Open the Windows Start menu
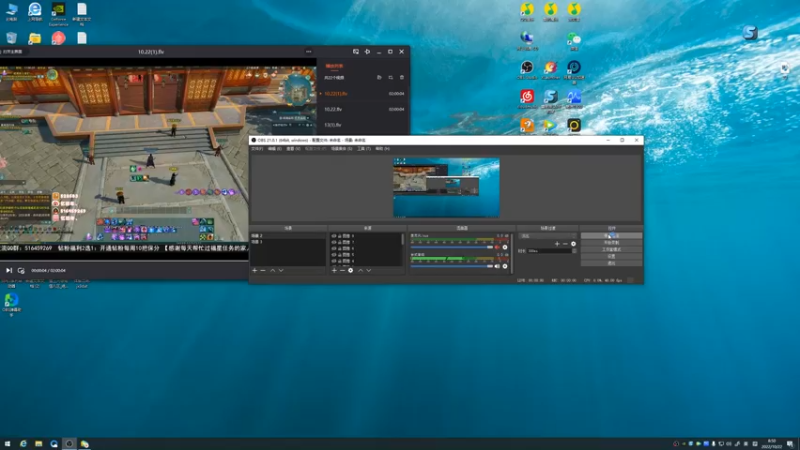Screen dimensions: 800x450 pos(7,444)
